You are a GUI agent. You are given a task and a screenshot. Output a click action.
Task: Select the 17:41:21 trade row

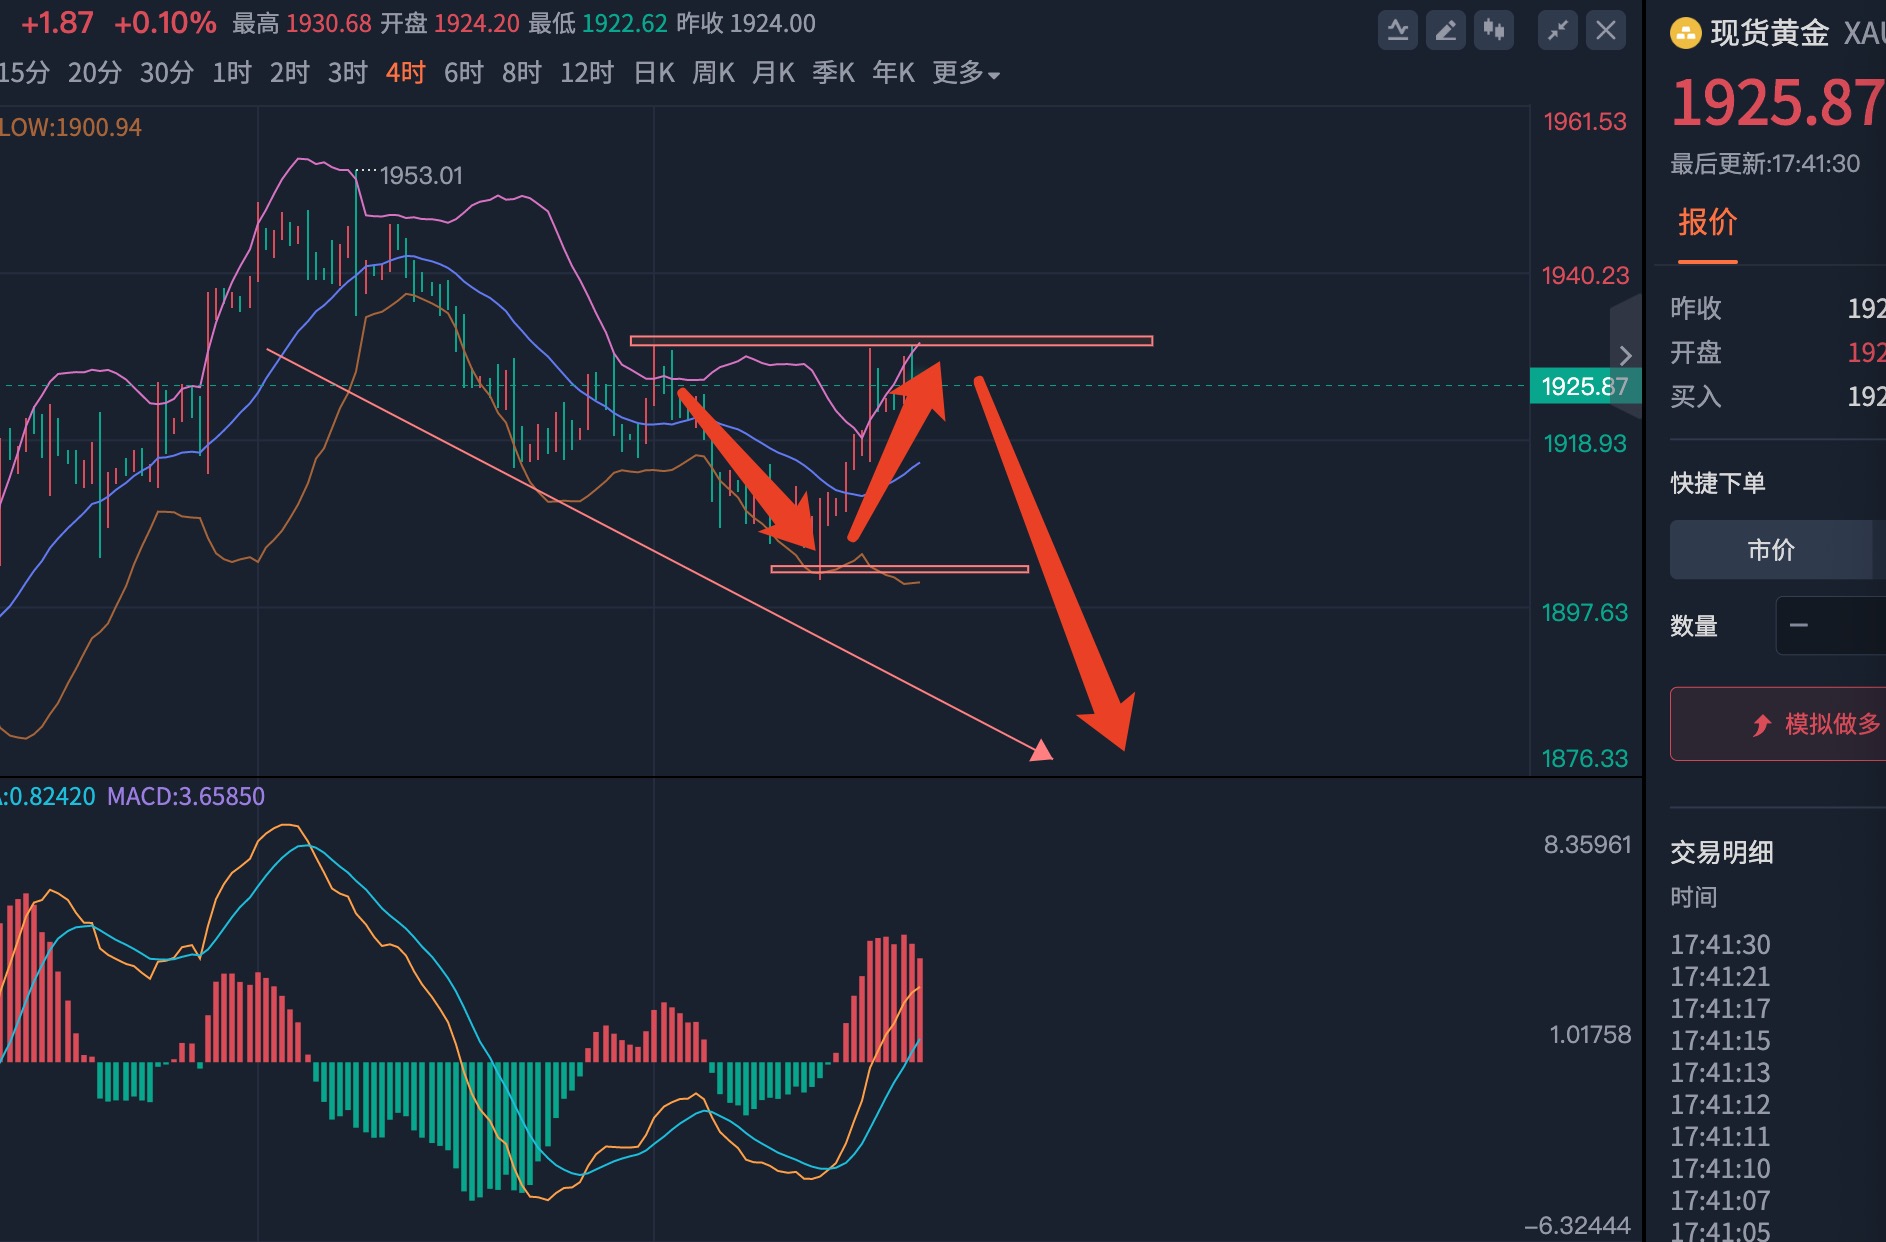[x=1720, y=977]
